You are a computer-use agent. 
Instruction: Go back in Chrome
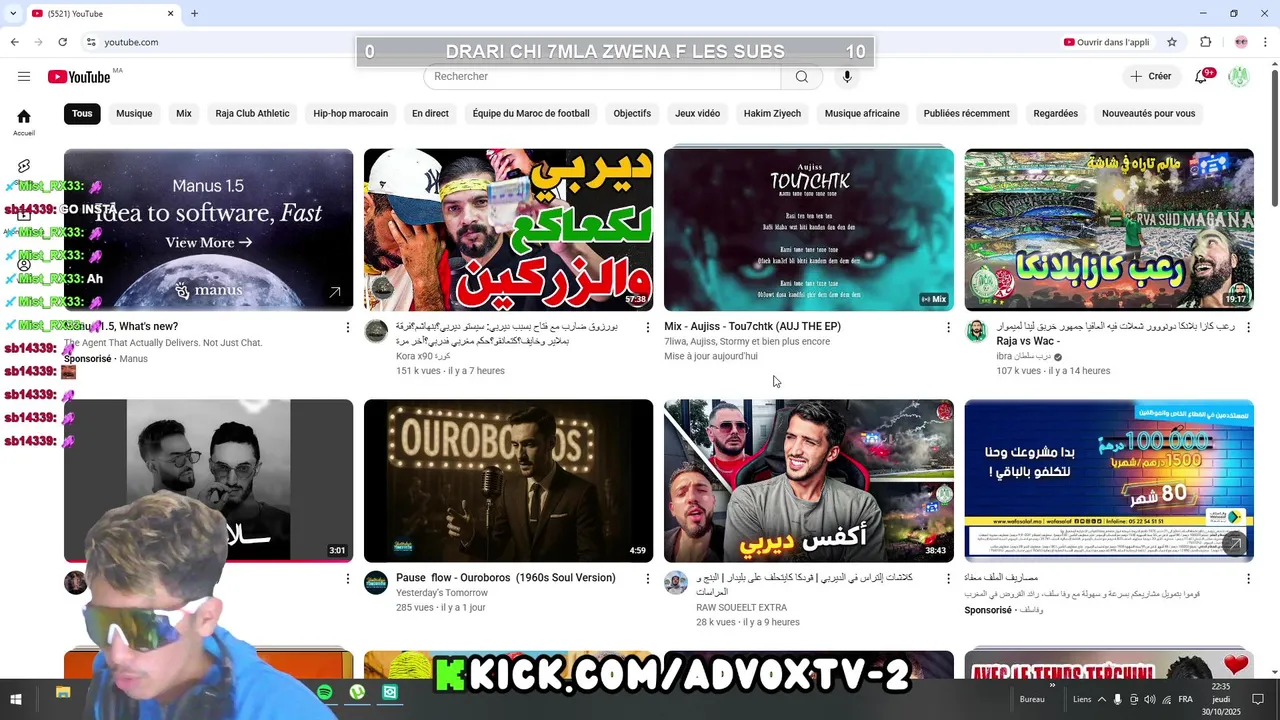point(14,42)
